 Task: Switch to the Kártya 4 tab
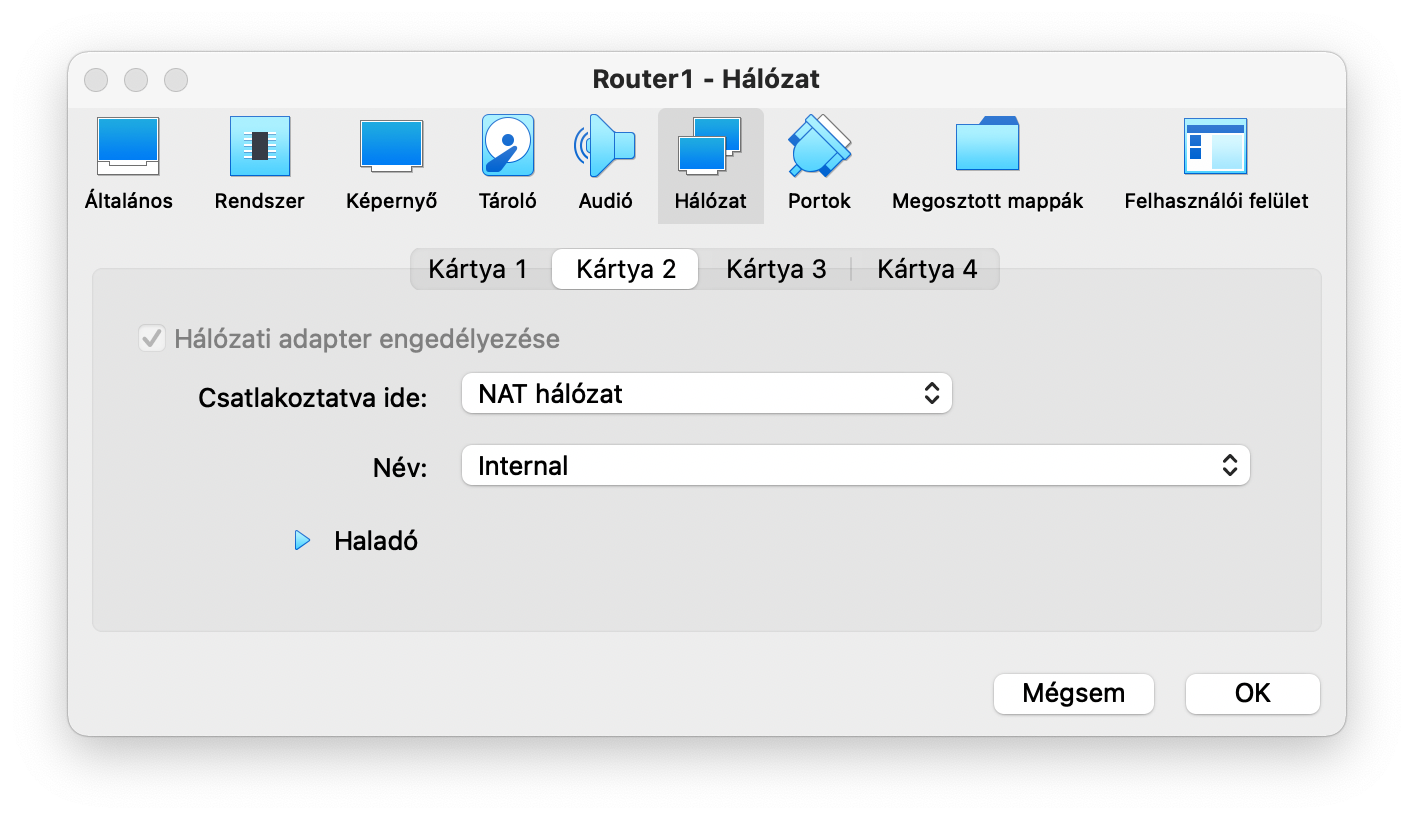[927, 269]
